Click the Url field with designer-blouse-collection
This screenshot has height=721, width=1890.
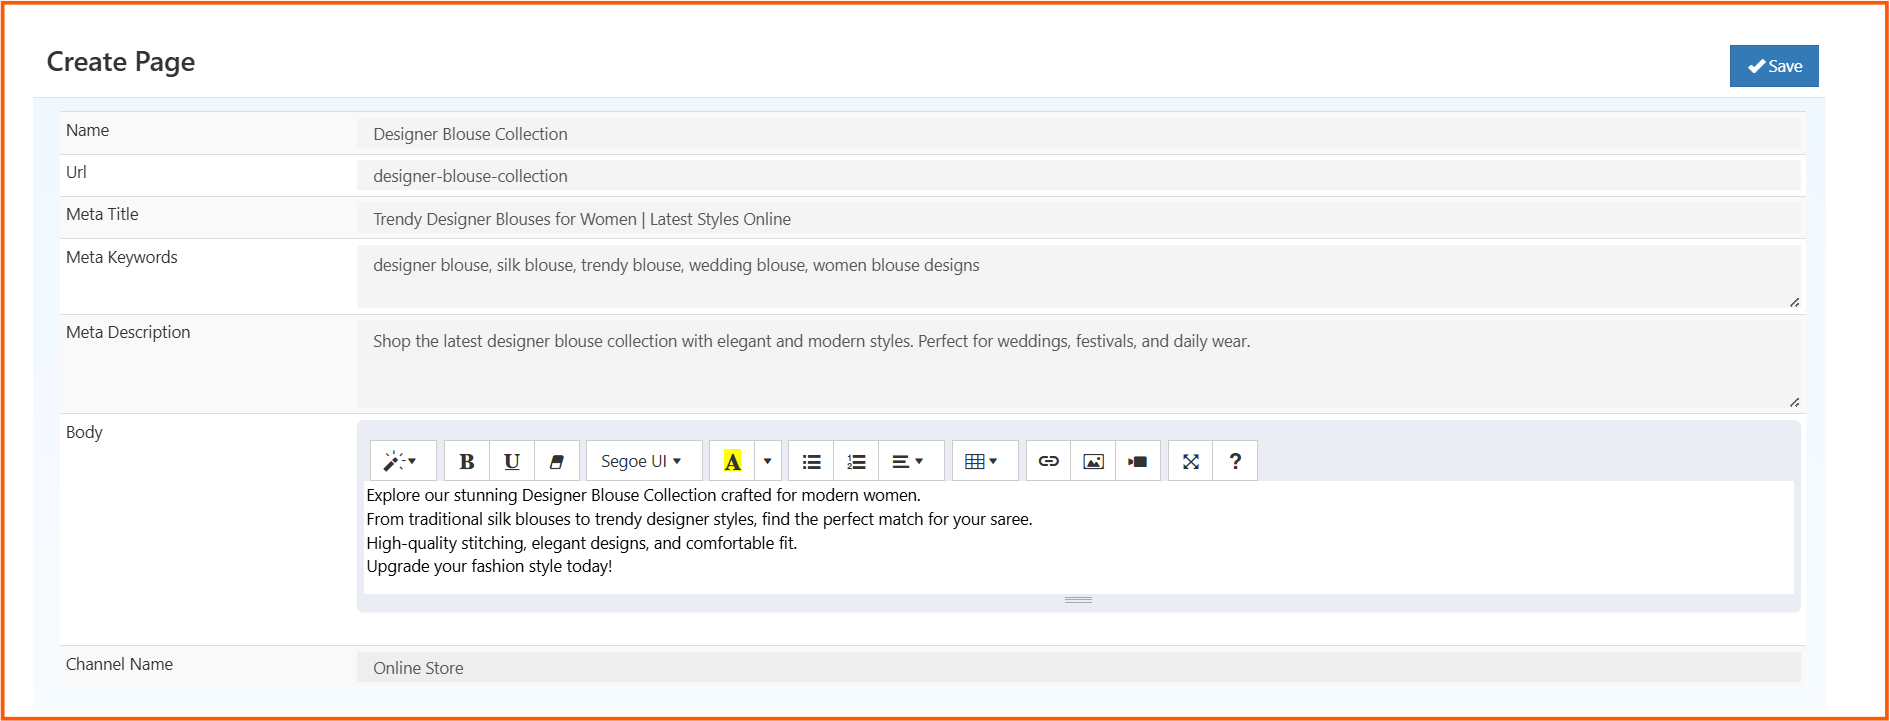pyautogui.click(x=1078, y=176)
